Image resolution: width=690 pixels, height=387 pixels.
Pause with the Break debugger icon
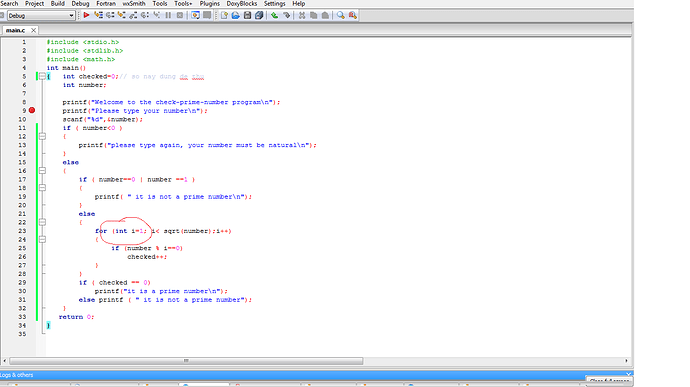(168, 15)
